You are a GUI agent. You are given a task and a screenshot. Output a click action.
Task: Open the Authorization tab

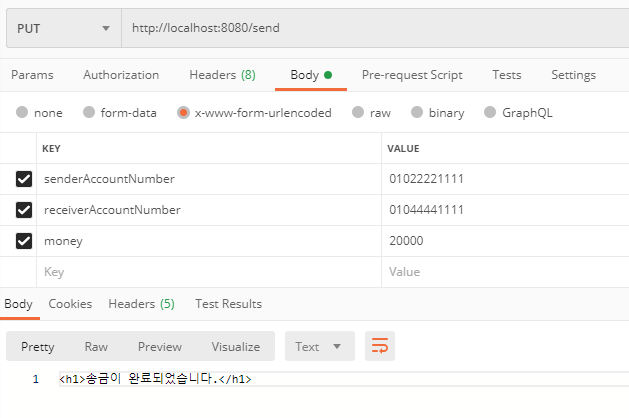[121, 75]
